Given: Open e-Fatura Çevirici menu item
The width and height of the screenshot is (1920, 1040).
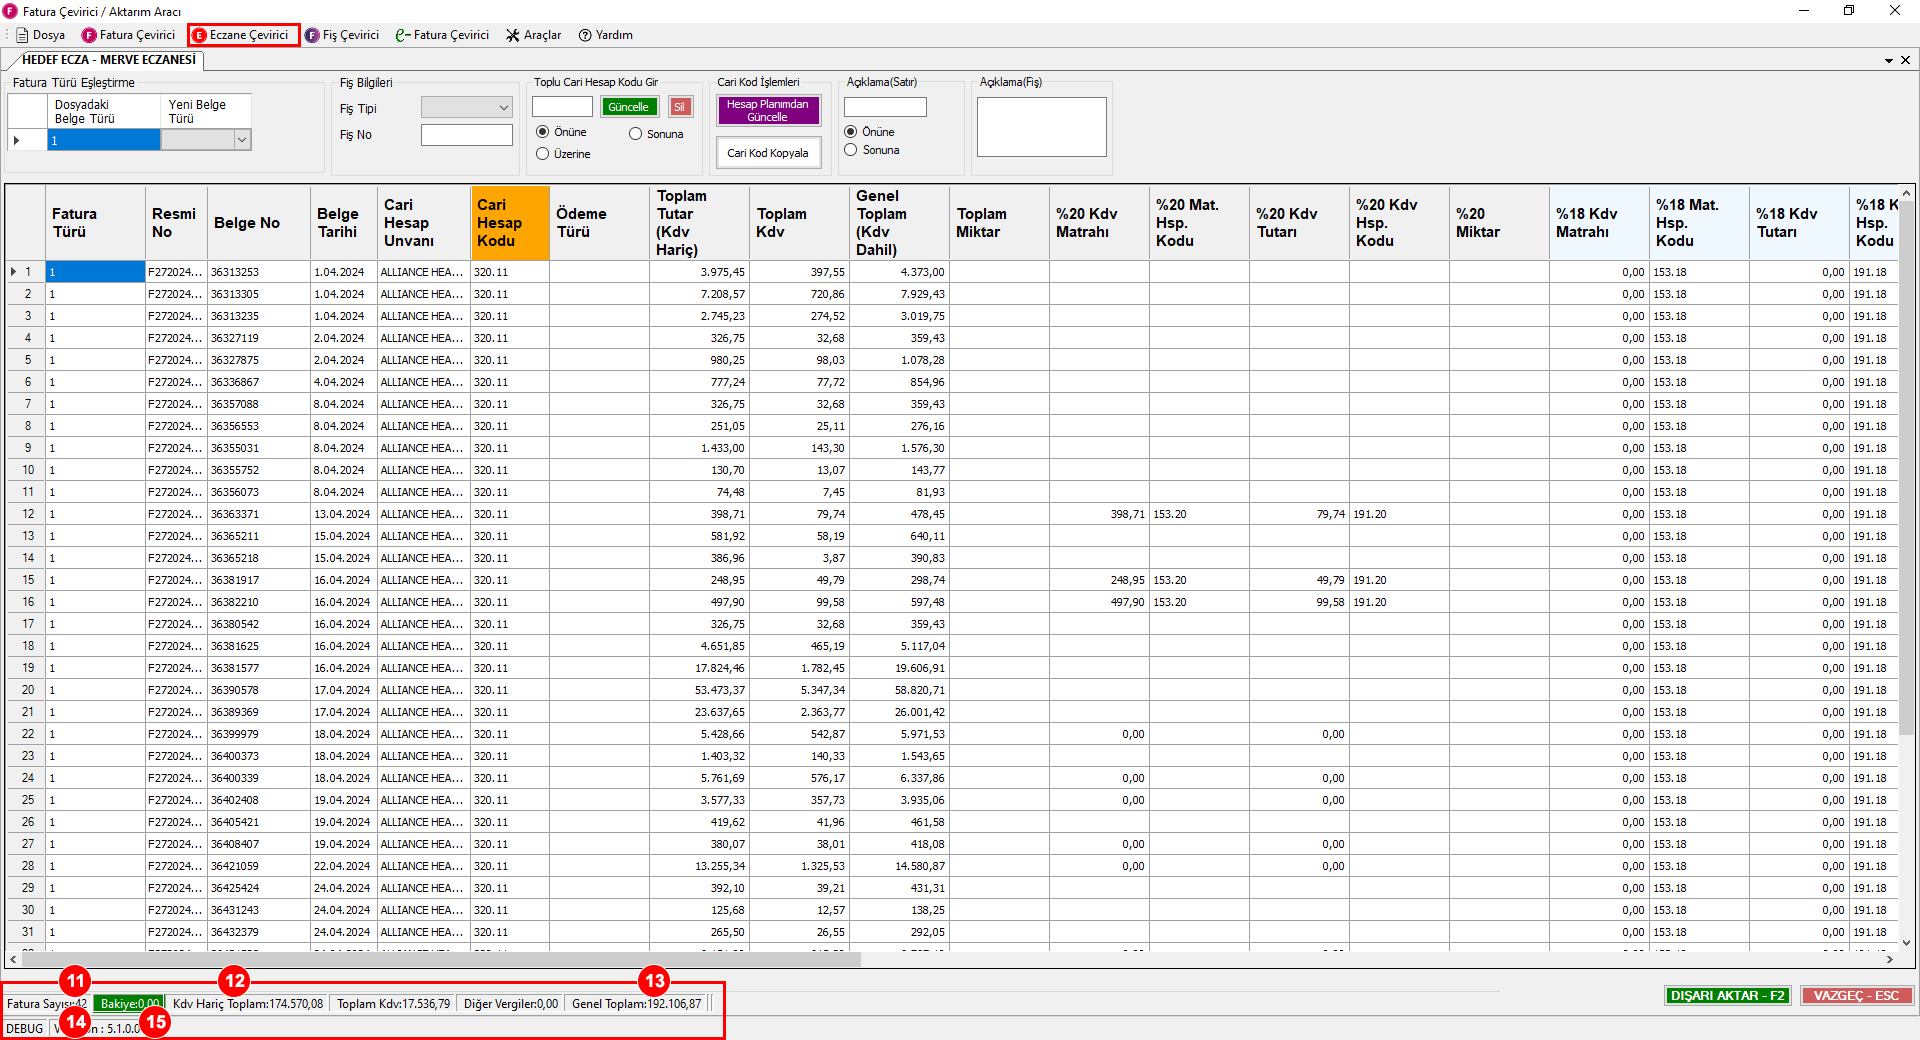Looking at the screenshot, I should 442,35.
